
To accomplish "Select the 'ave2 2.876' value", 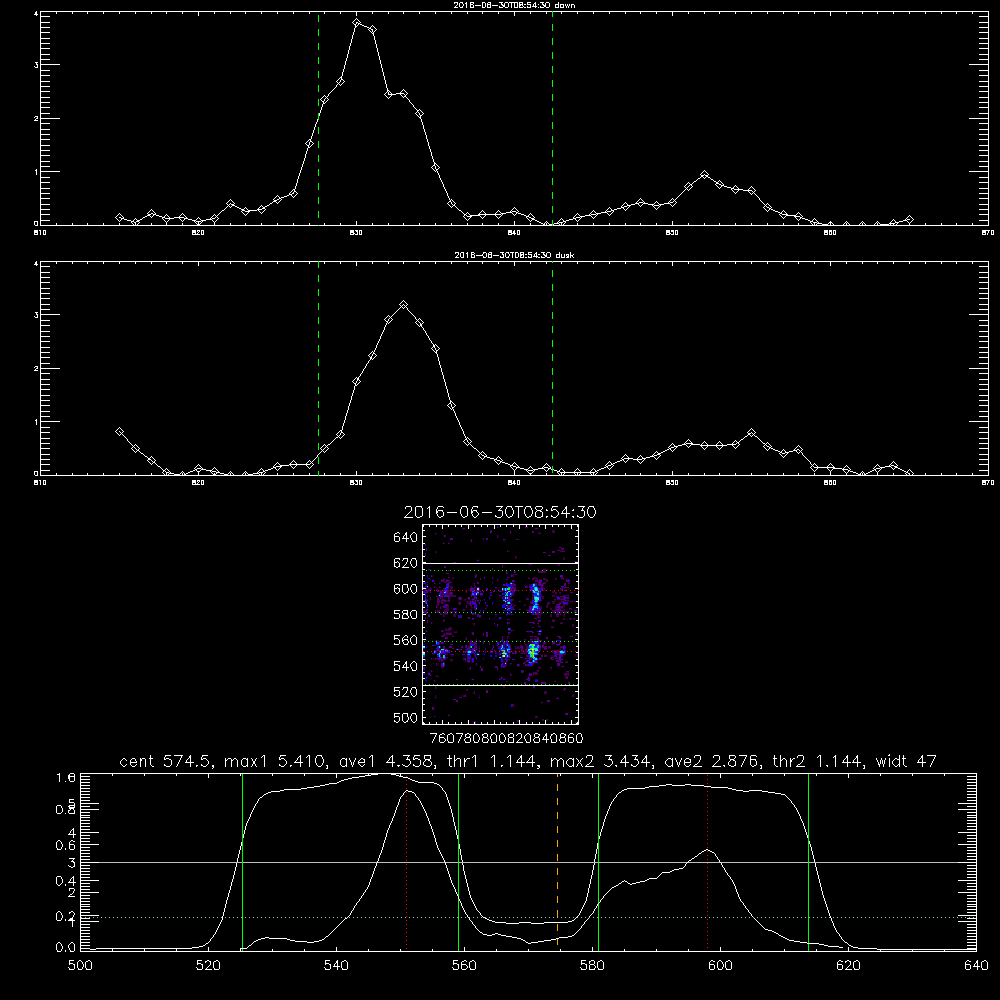I will tap(710, 761).
